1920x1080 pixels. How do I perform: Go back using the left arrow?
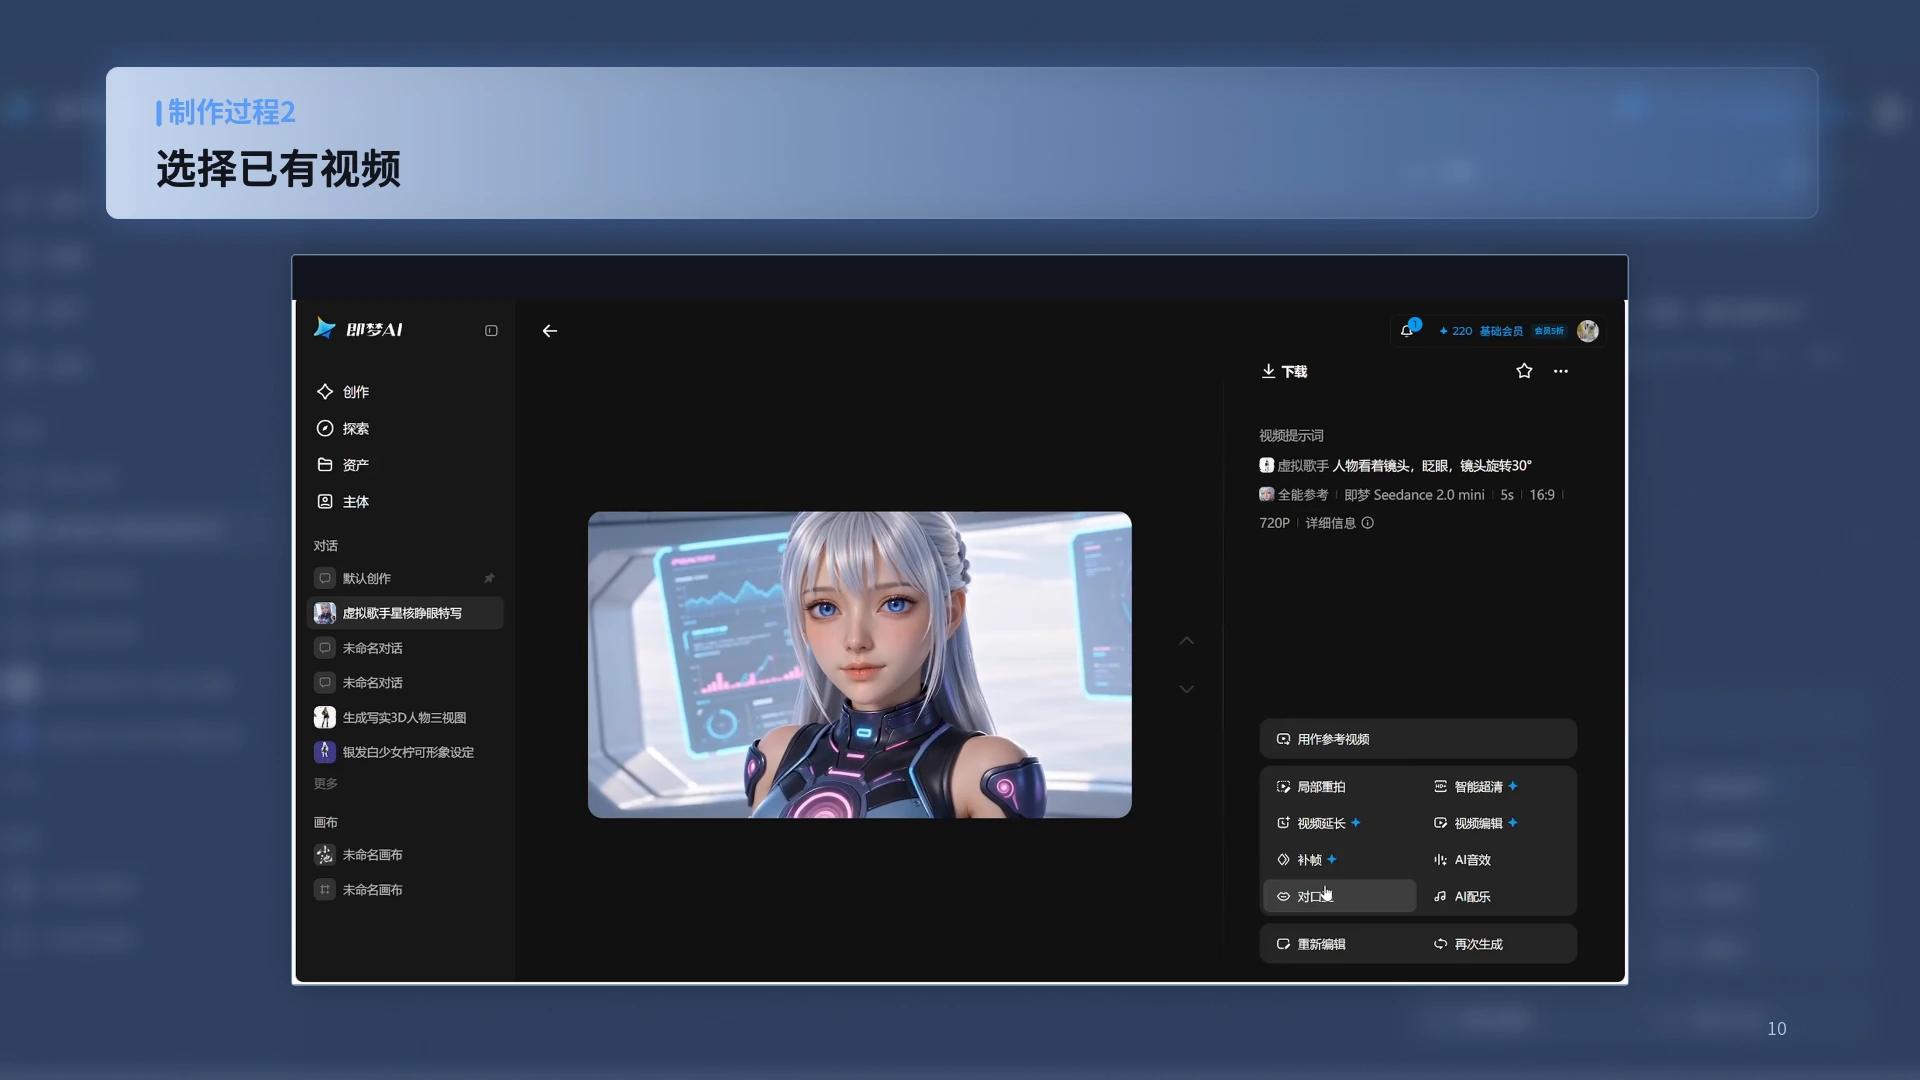click(550, 331)
